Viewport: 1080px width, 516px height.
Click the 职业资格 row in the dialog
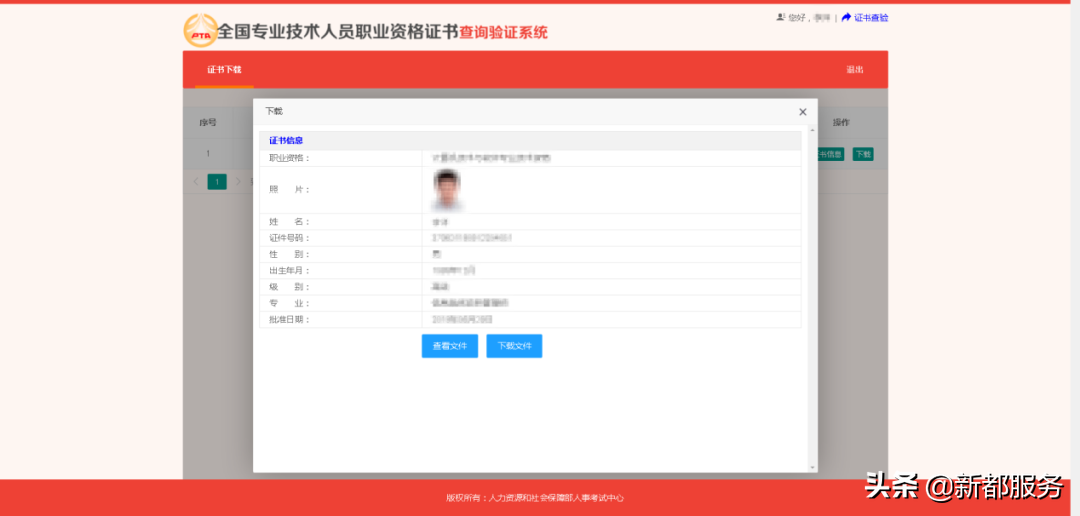pyautogui.click(x=530, y=158)
